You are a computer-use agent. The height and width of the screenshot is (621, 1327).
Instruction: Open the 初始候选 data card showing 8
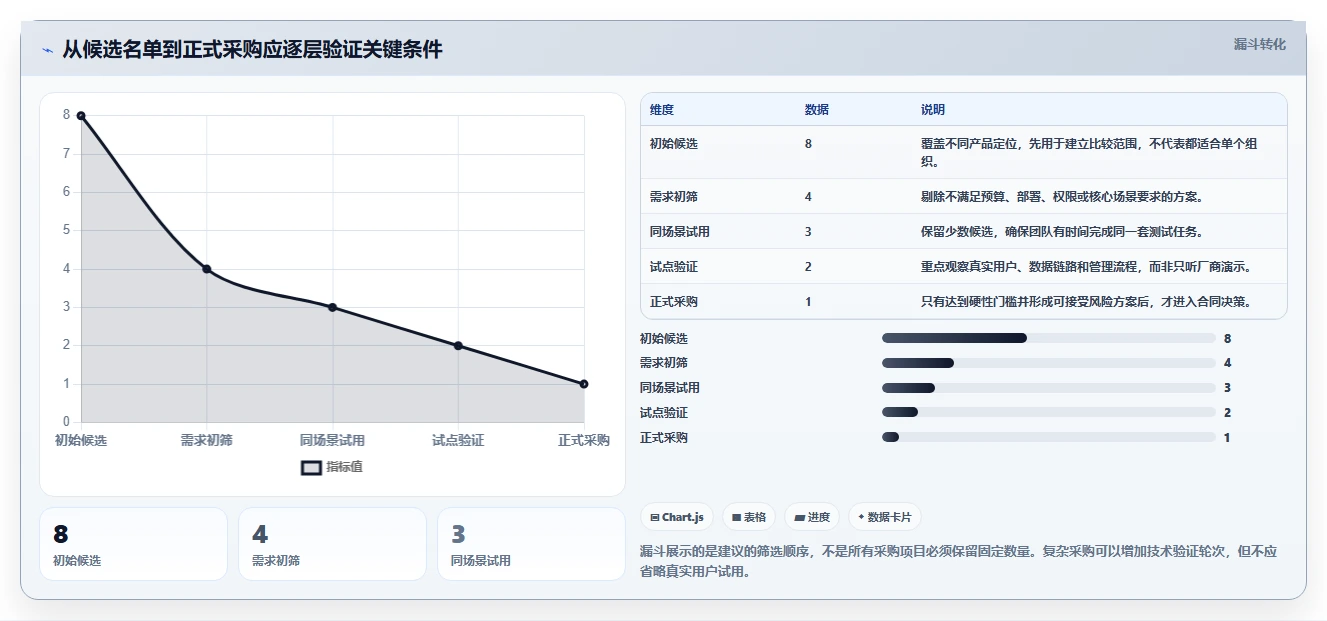point(133,544)
